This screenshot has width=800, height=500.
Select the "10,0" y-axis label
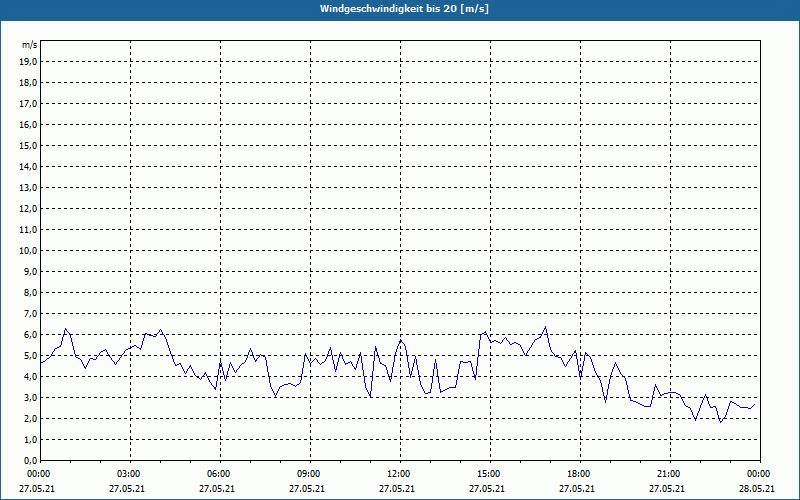click(x=28, y=251)
